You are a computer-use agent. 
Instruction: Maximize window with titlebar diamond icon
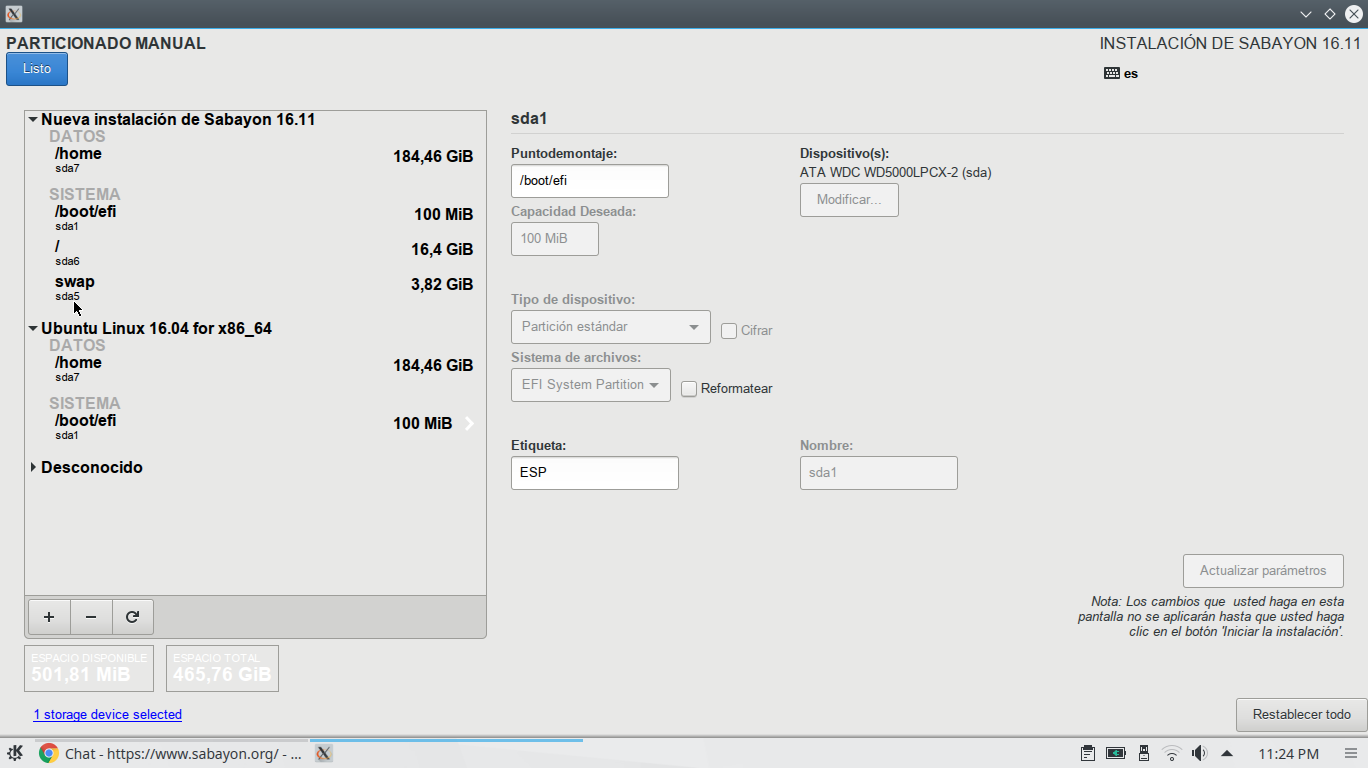click(x=1330, y=14)
